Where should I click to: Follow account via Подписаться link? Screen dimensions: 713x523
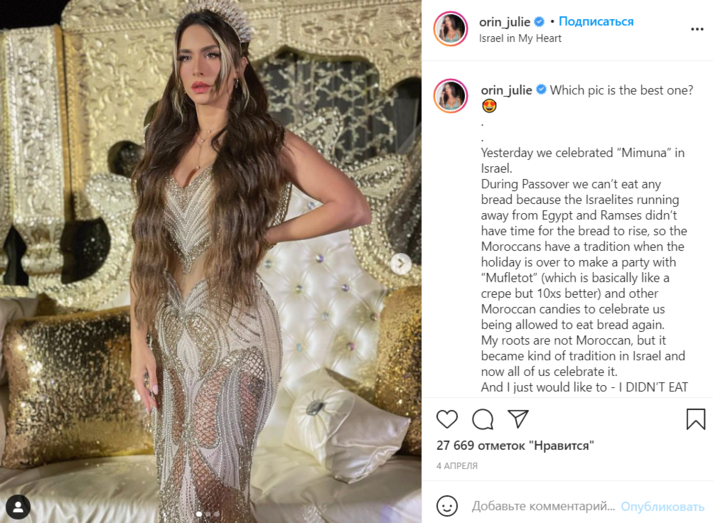[596, 21]
